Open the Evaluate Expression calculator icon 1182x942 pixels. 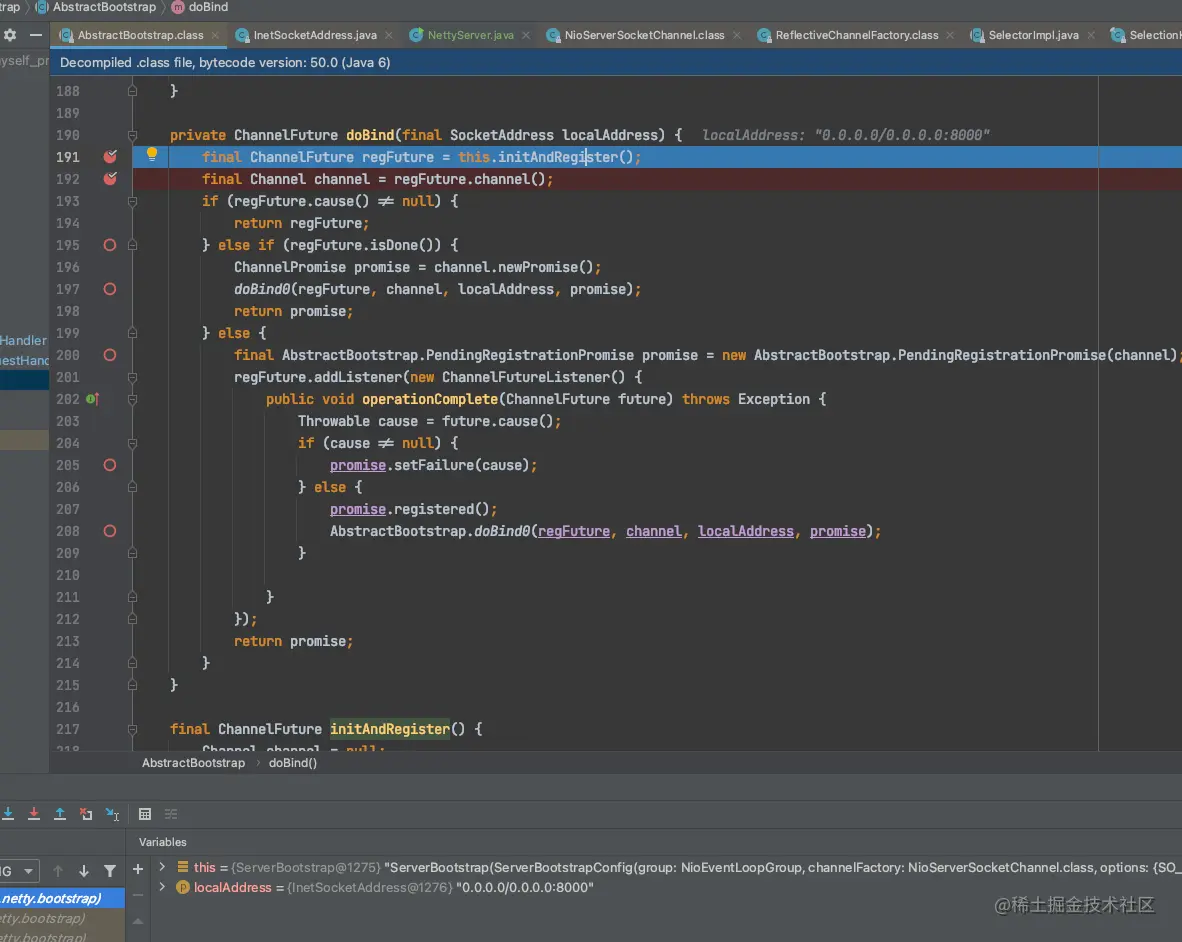145,814
